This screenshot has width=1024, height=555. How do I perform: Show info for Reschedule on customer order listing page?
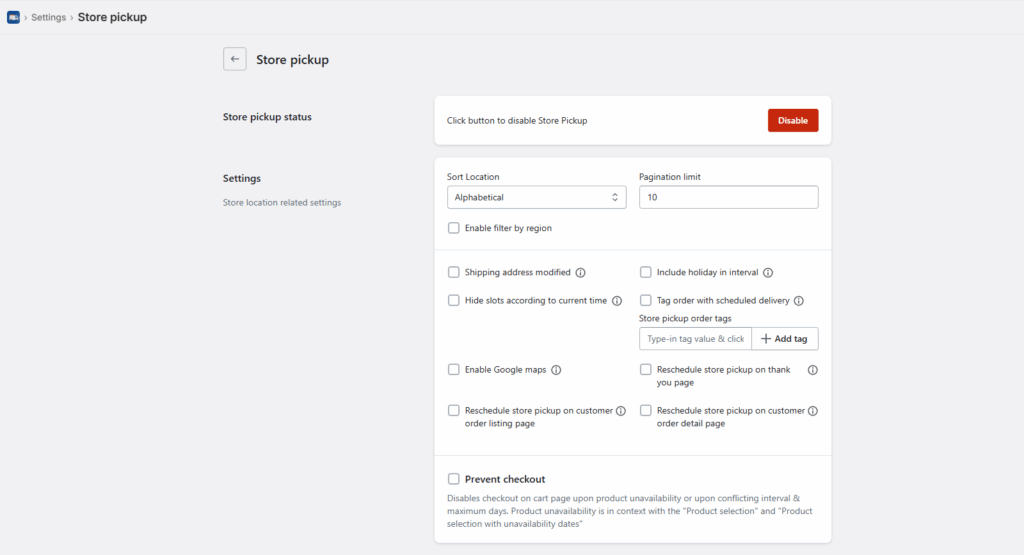tap(621, 411)
